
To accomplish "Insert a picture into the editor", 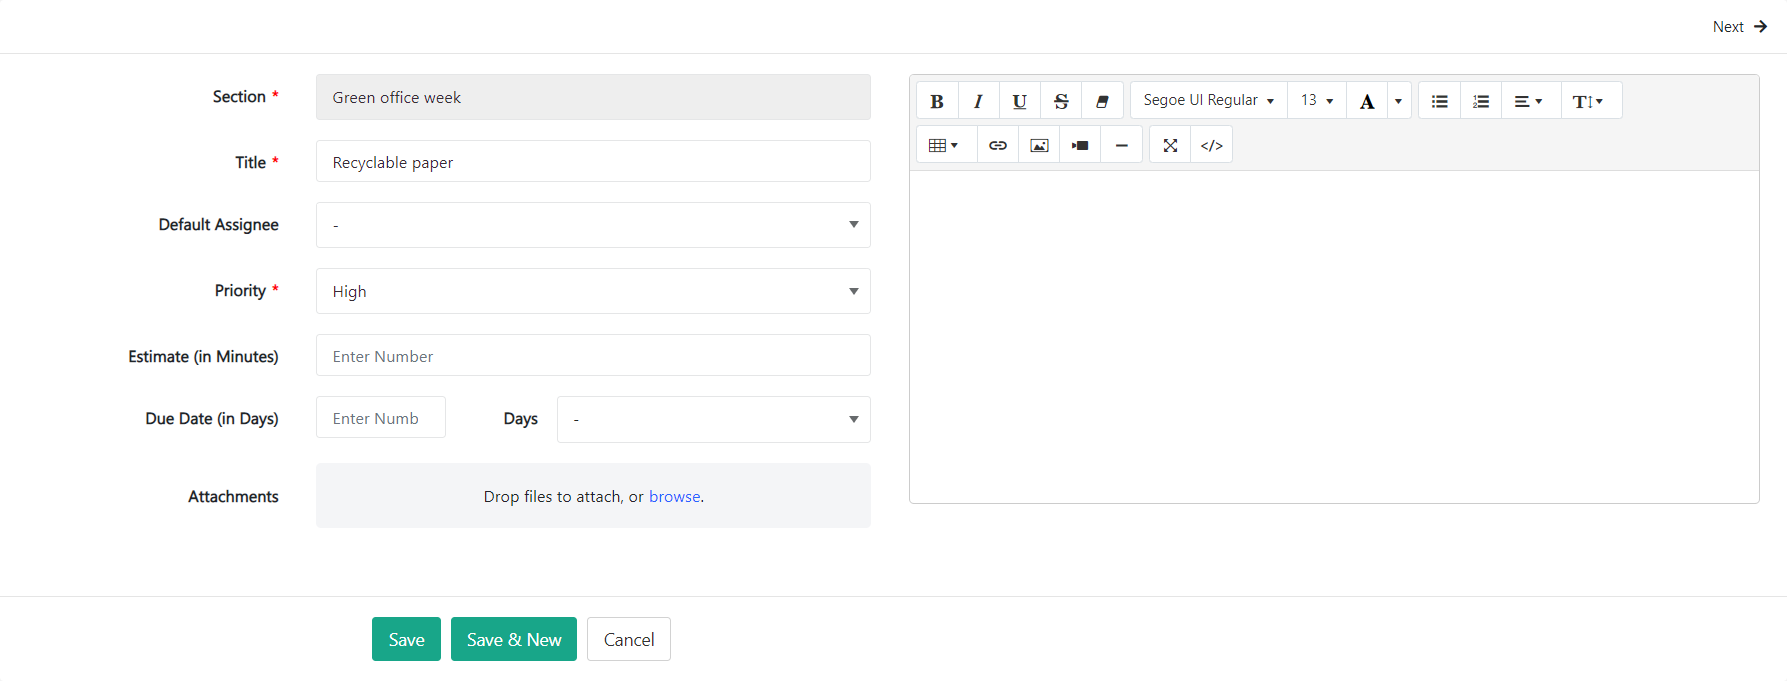I will point(1039,146).
